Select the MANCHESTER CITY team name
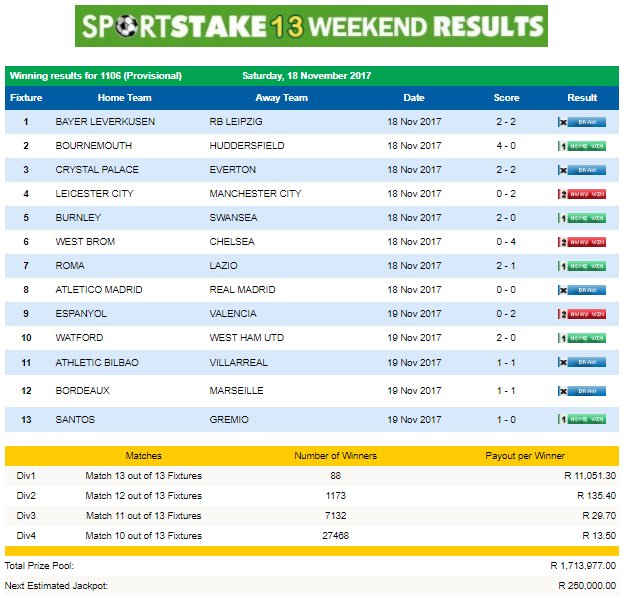This screenshot has width=623, height=595. click(255, 193)
